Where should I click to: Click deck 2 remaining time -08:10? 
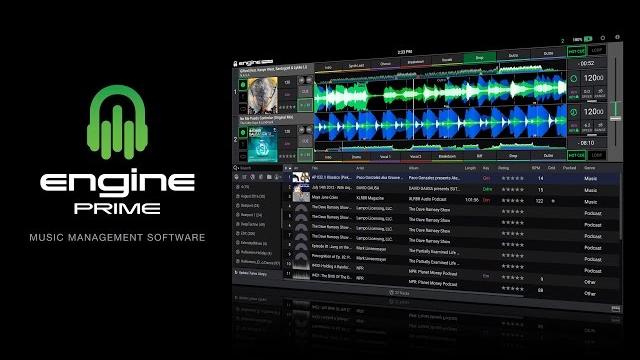587,143
